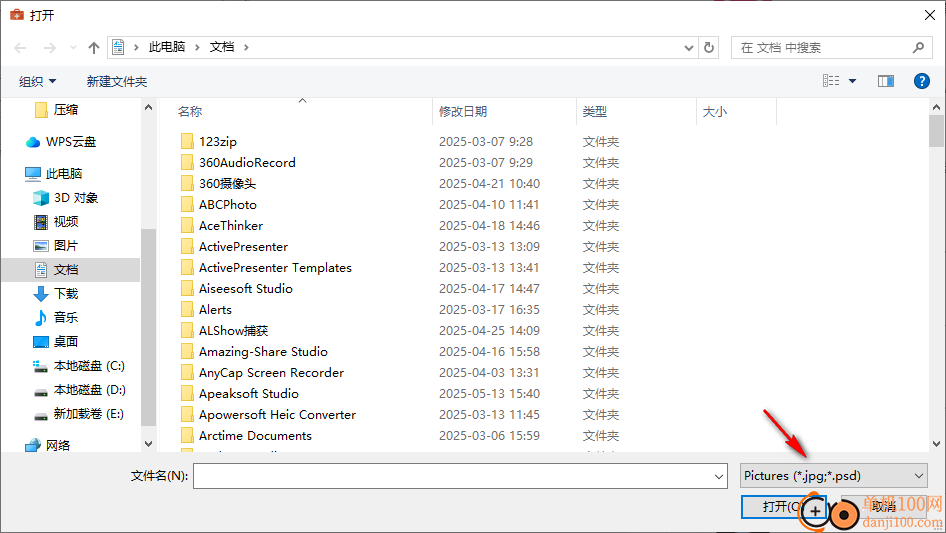The image size is (946, 533).
Task: Select AnyCap Screen Recorder folder
Action: (x=271, y=373)
